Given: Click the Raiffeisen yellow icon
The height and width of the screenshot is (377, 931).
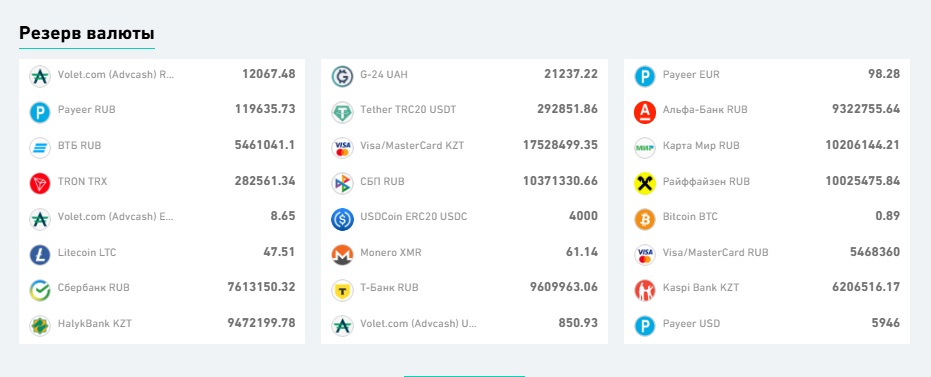Looking at the screenshot, I should pyautogui.click(x=645, y=183).
